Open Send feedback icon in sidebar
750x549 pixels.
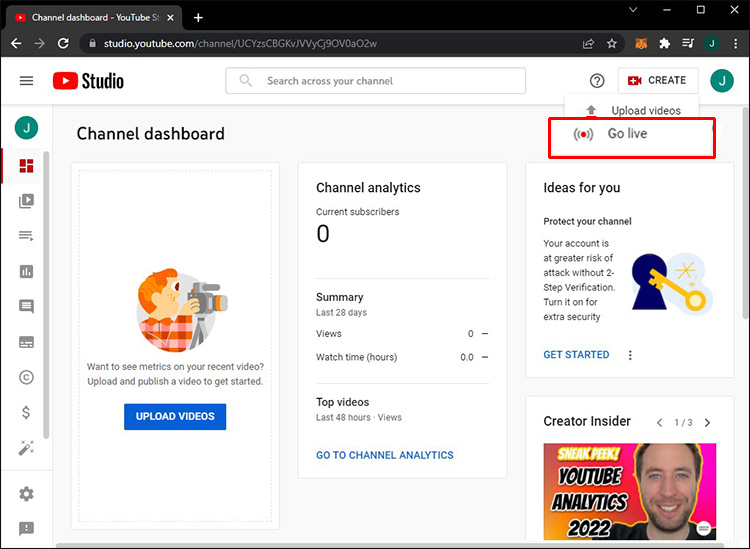(26, 528)
